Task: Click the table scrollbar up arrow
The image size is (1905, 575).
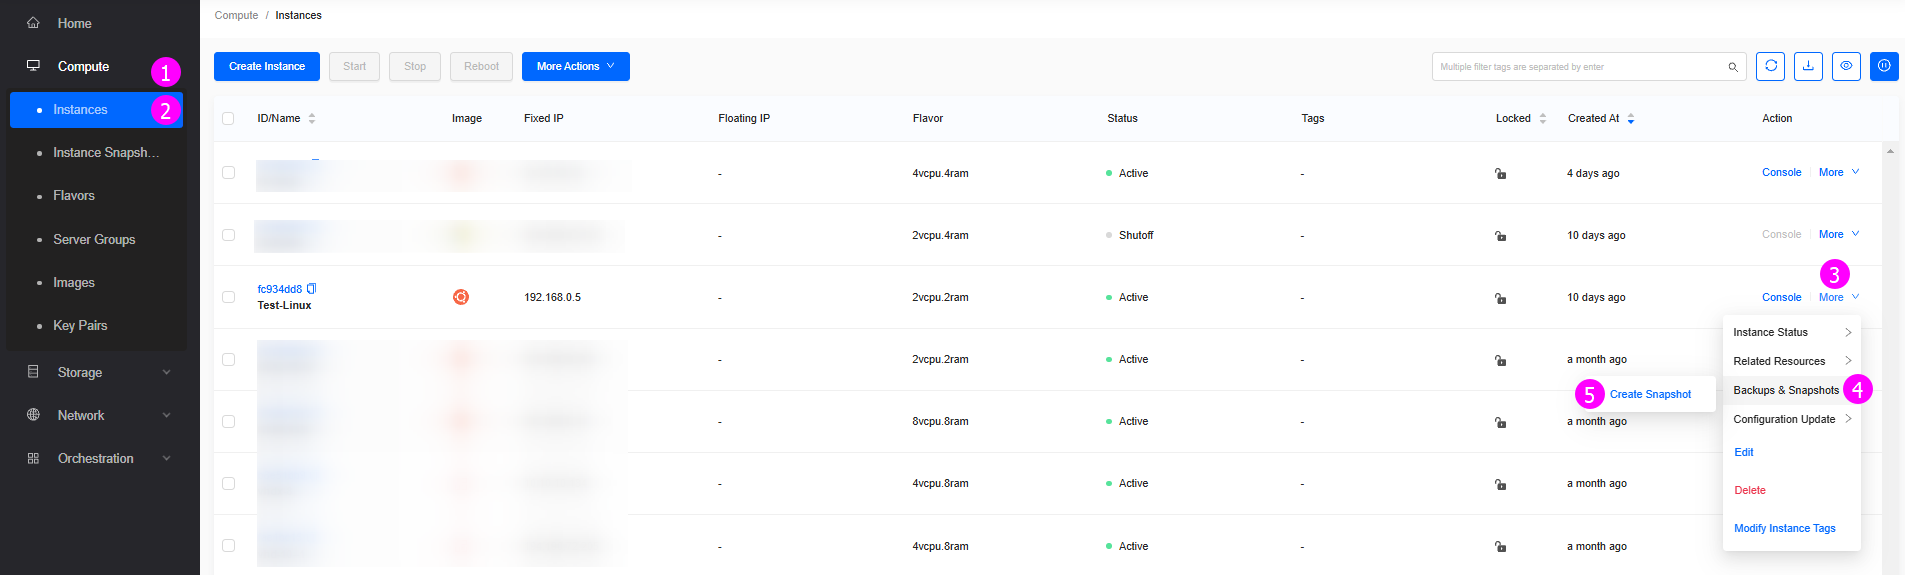Action: [1890, 151]
